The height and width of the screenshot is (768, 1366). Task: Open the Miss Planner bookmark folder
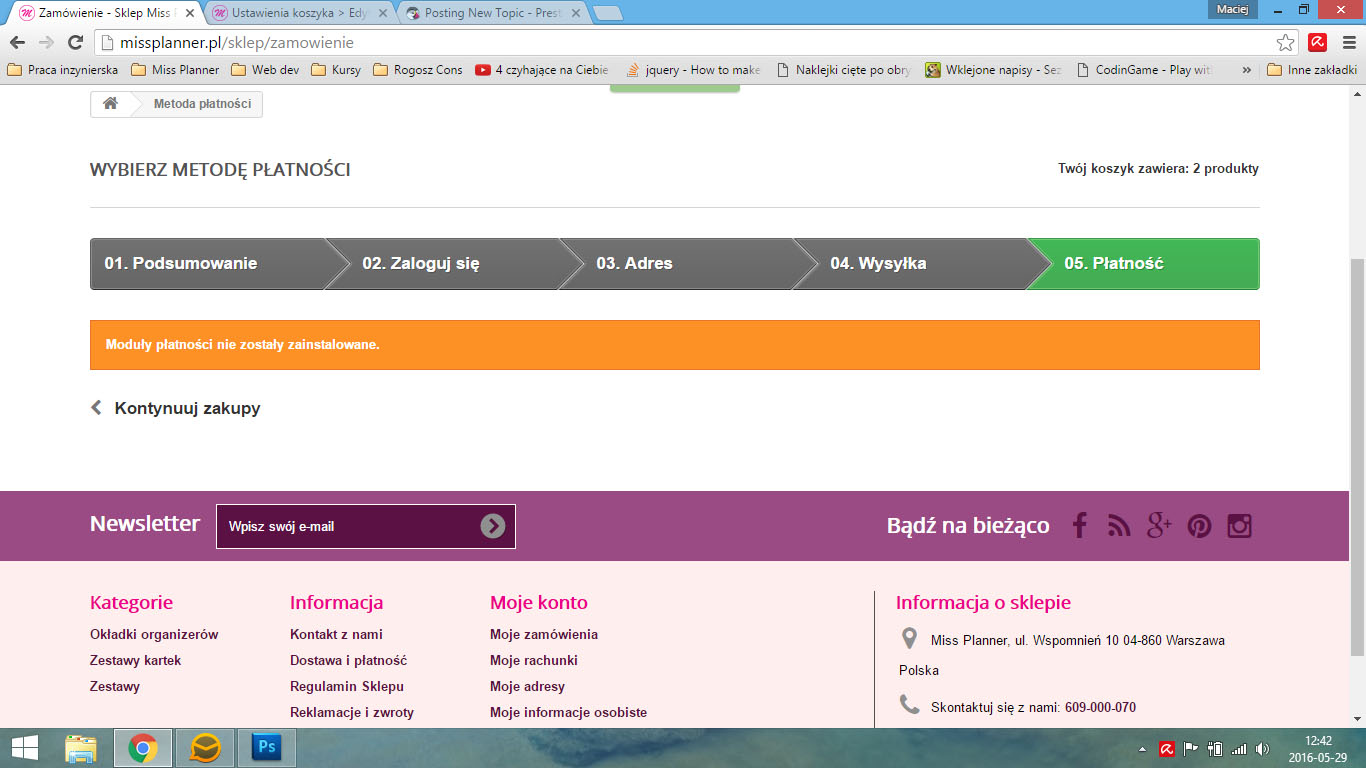tap(175, 70)
